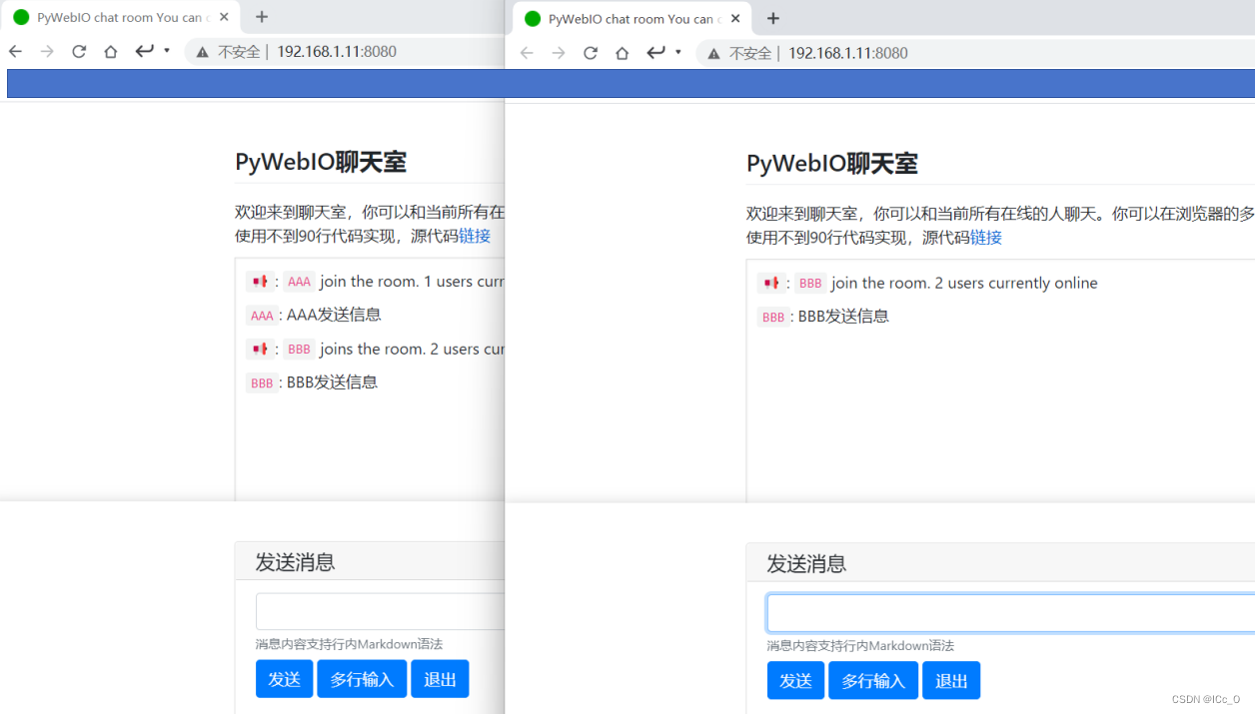Click 发送消息 header in right window
Screen dimensions: 1255x714
click(806, 564)
